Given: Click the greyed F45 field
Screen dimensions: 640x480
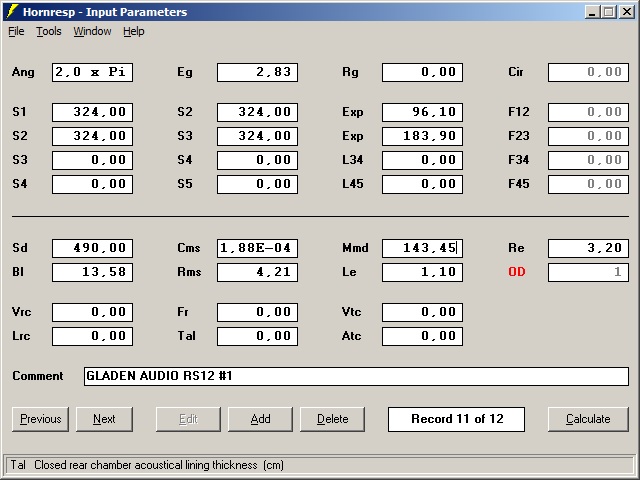Looking at the screenshot, I should (588, 184).
